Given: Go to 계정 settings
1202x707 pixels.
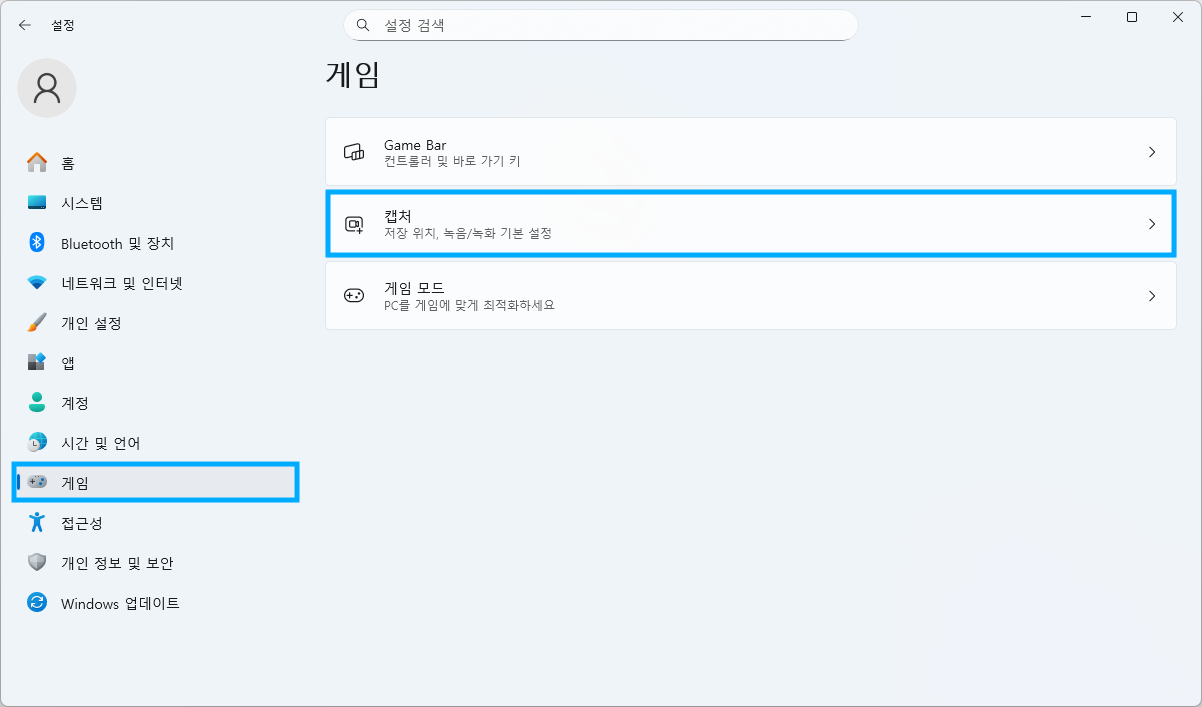Looking at the screenshot, I should pyautogui.click(x=75, y=403).
